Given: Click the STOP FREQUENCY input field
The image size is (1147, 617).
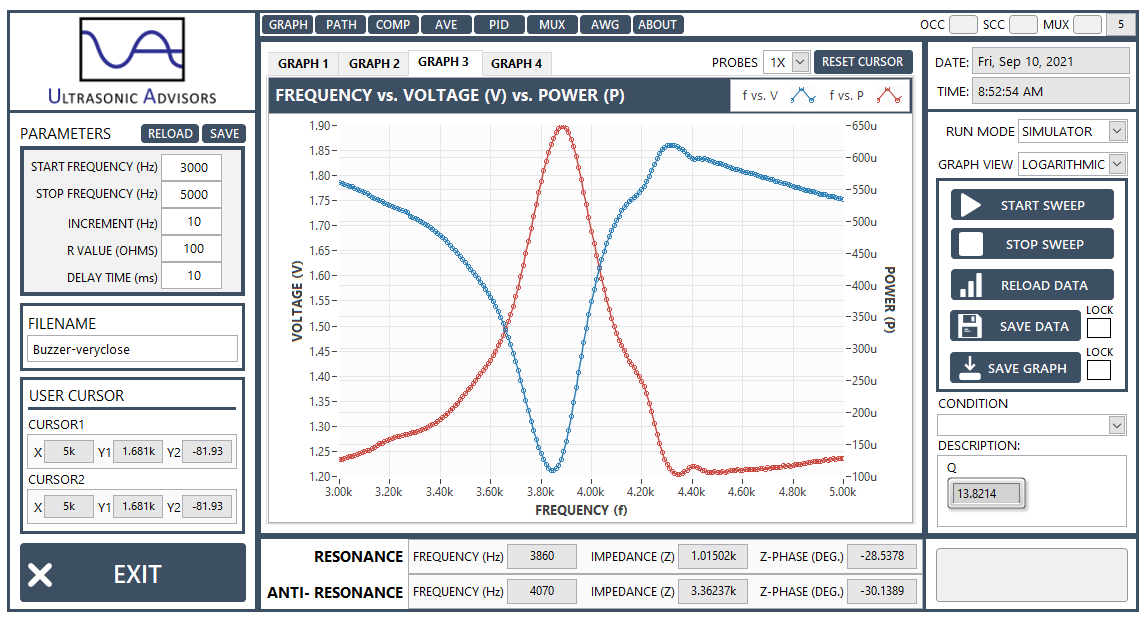Looking at the screenshot, I should click(x=191, y=194).
